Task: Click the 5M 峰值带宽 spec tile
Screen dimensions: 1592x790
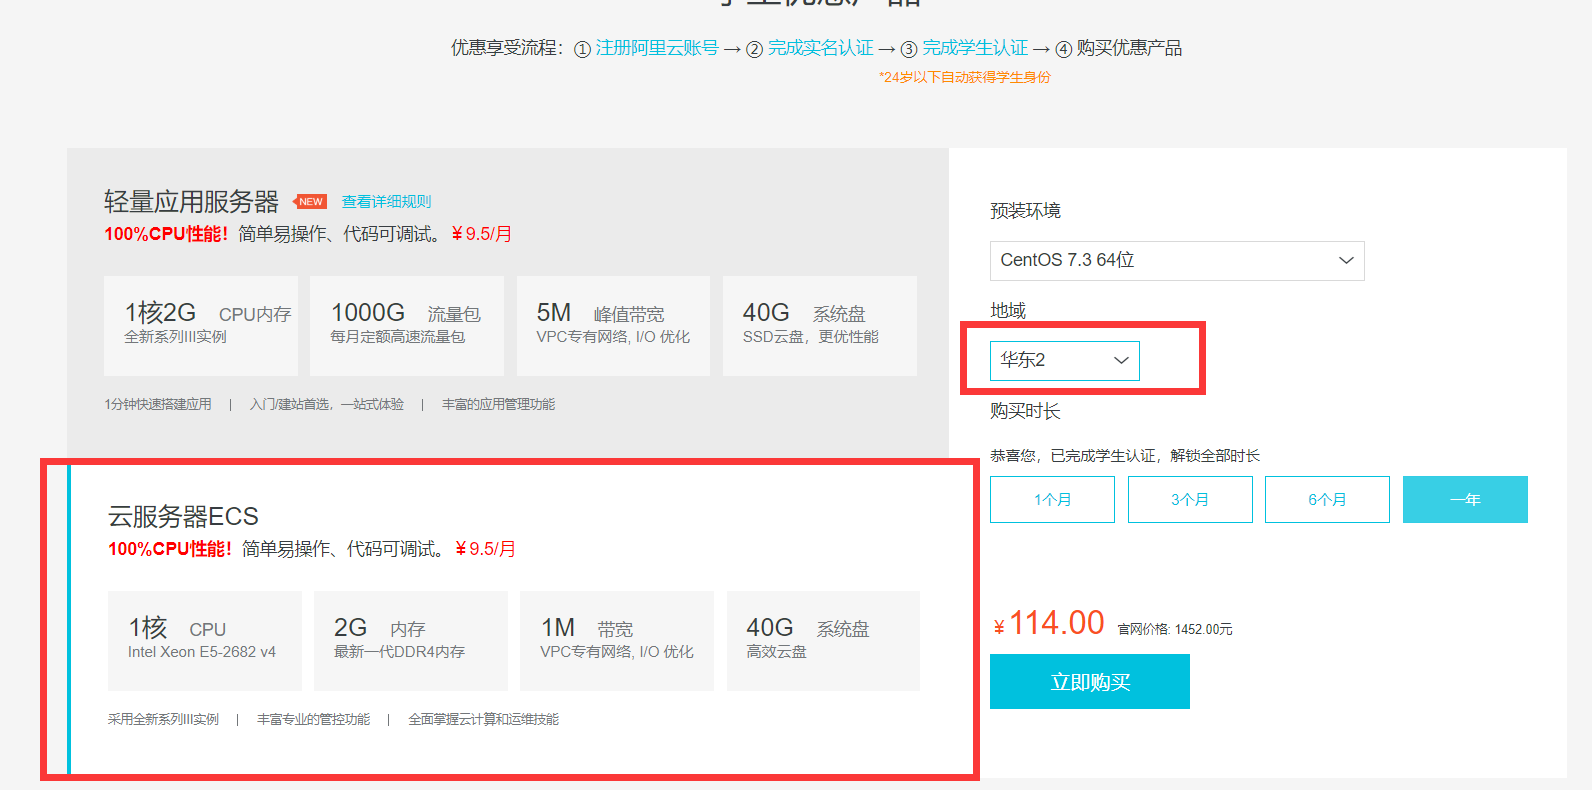Action: [x=613, y=326]
